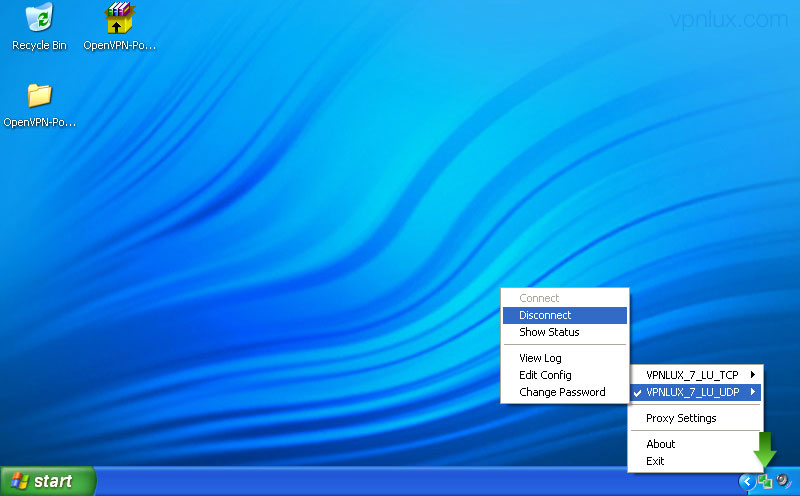Open Proxy Settings from the tray menu
The image size is (800, 496).
tap(696, 418)
